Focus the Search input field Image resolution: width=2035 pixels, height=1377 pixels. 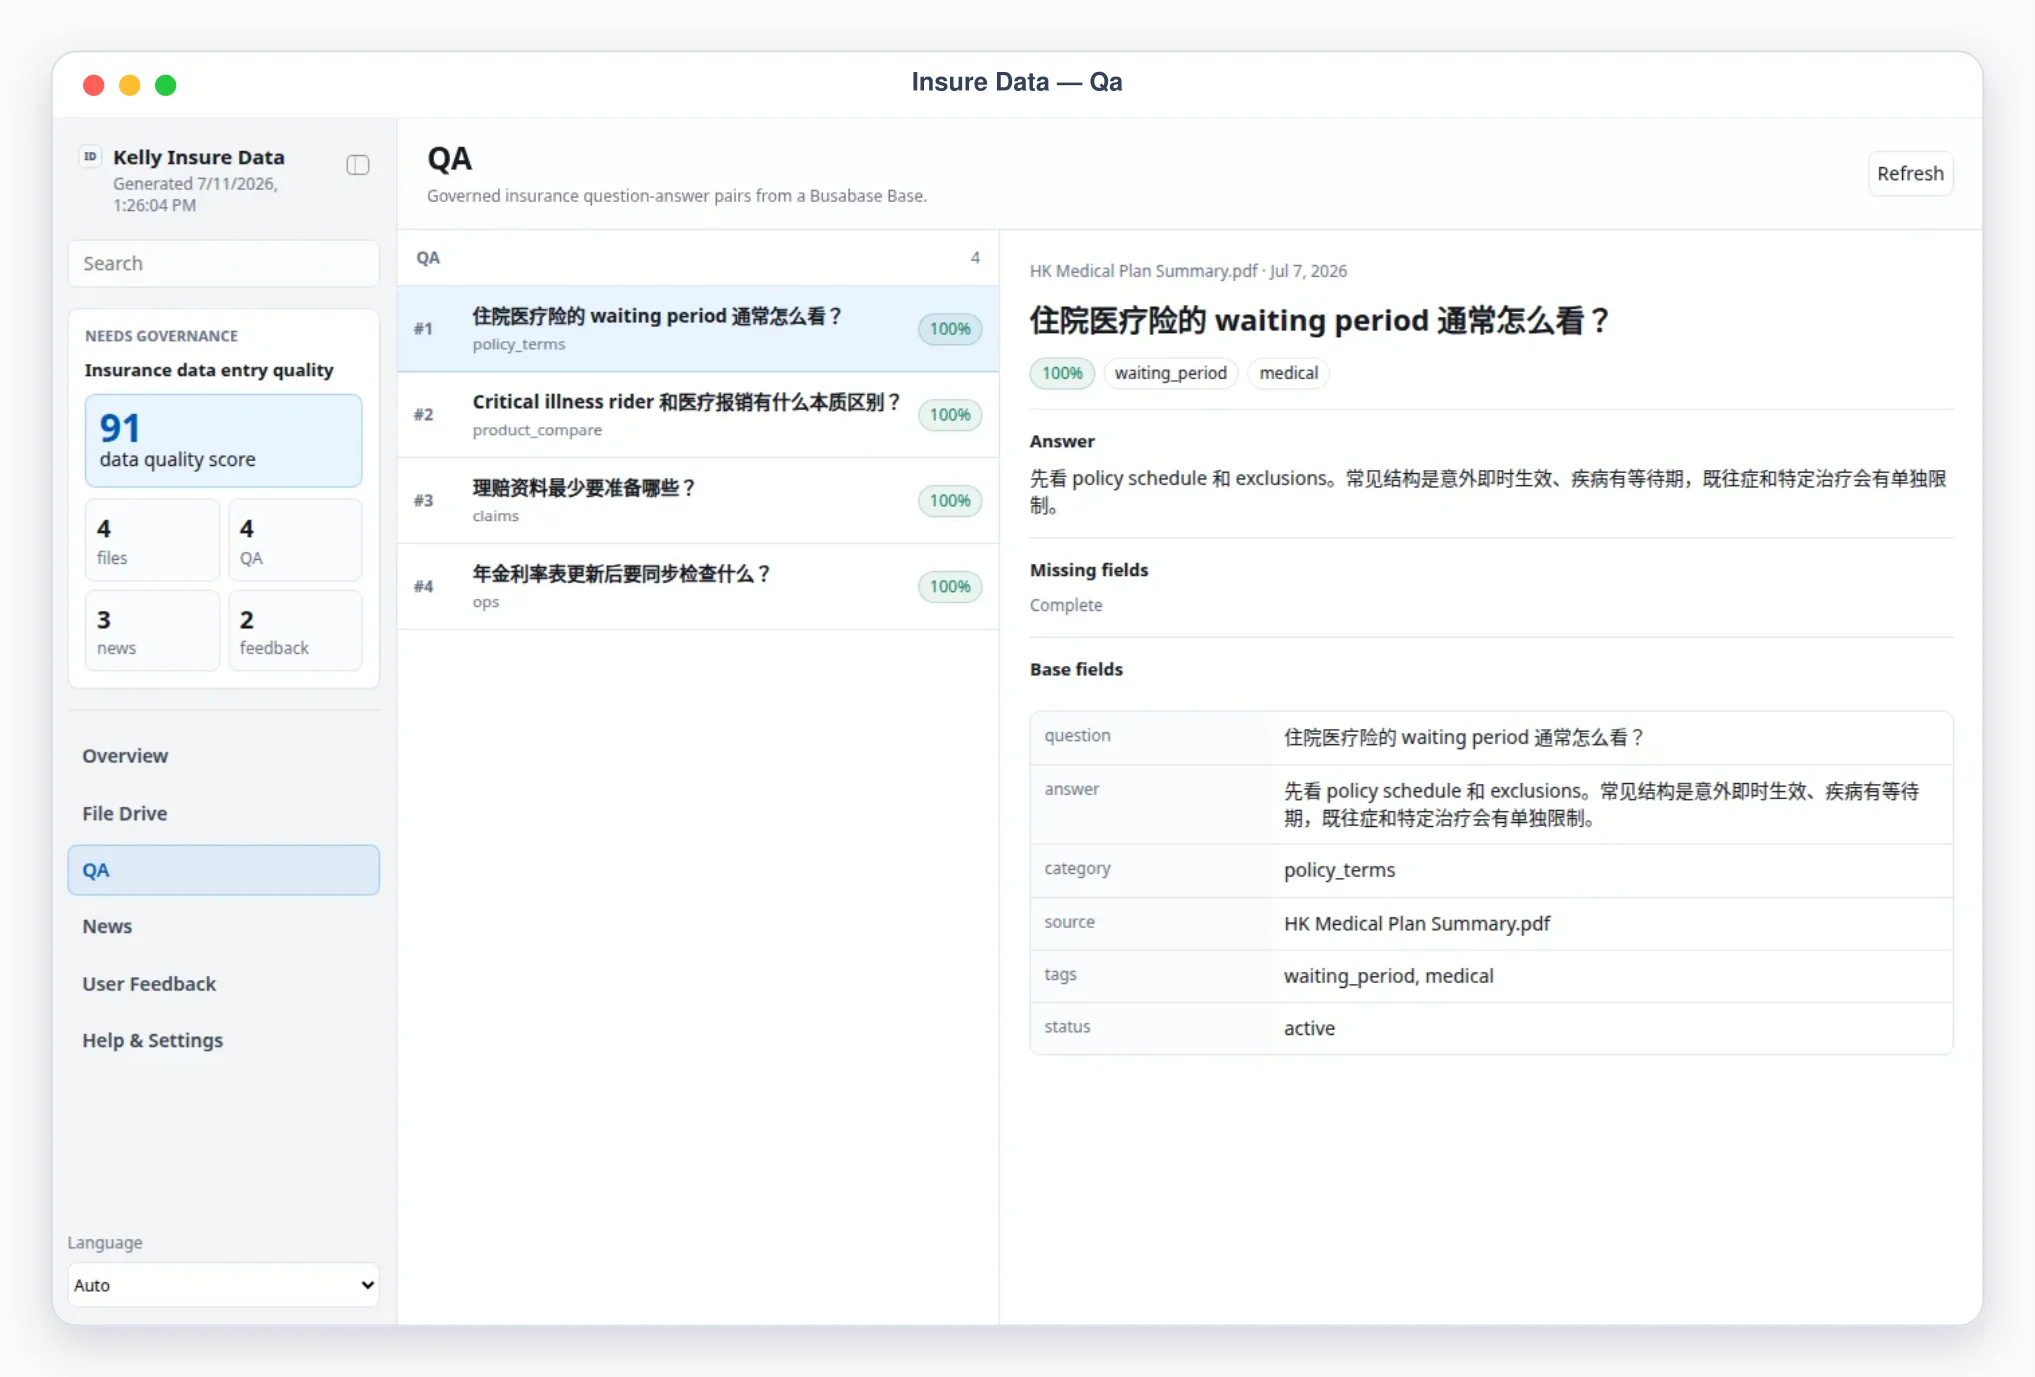coord(223,263)
